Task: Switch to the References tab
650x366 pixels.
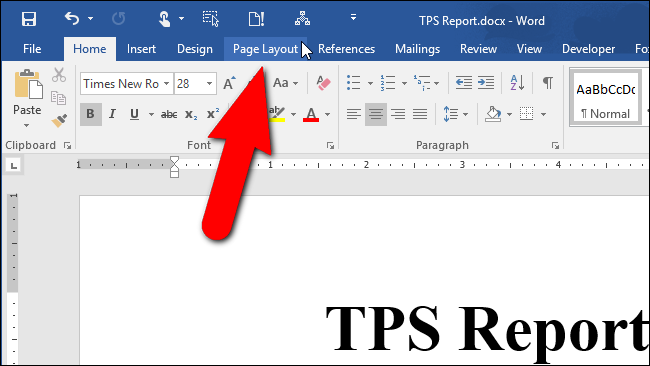Action: (347, 49)
